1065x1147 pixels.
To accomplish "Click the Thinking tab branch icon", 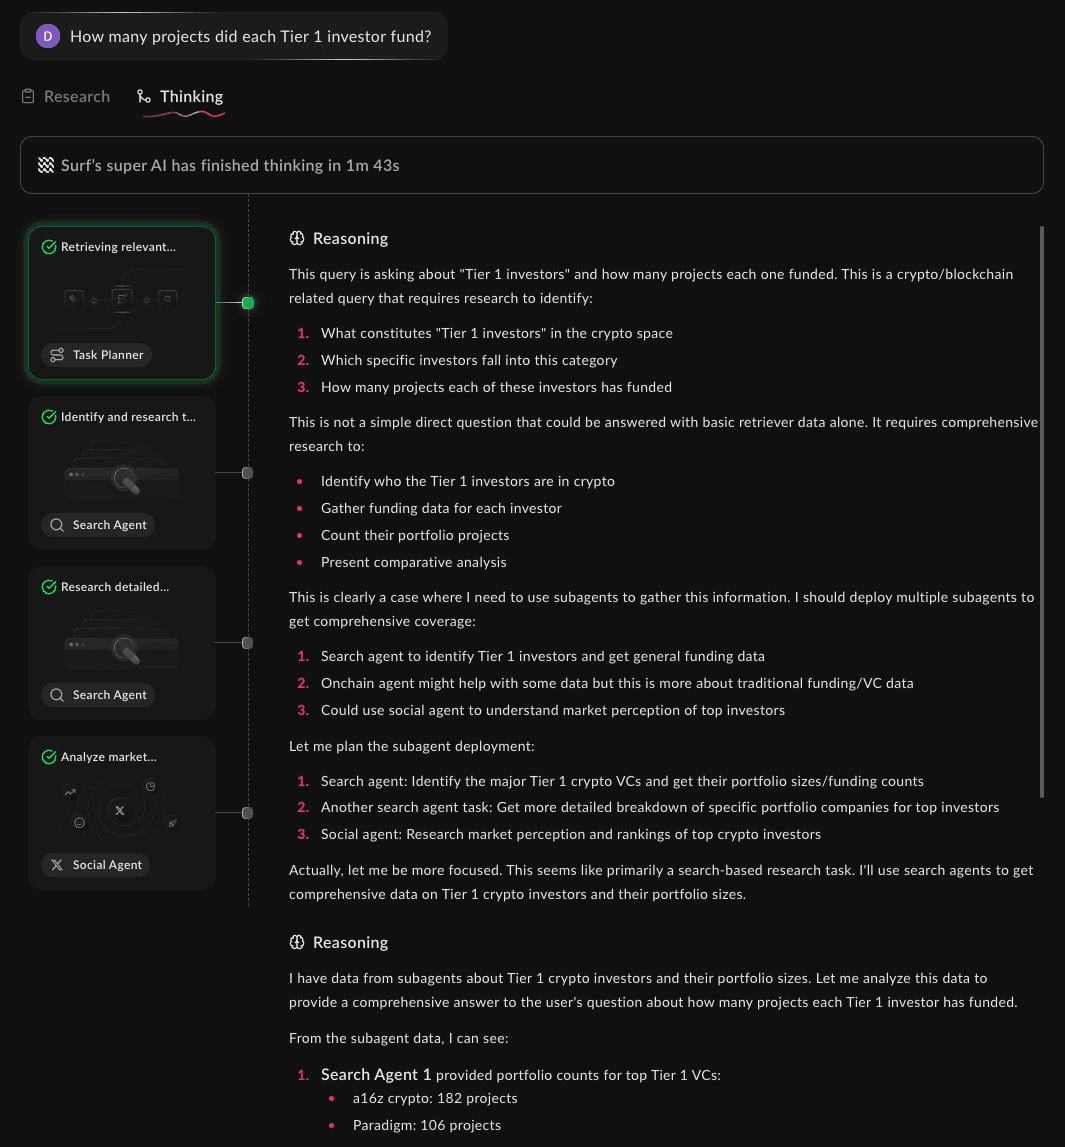I will tap(143, 96).
